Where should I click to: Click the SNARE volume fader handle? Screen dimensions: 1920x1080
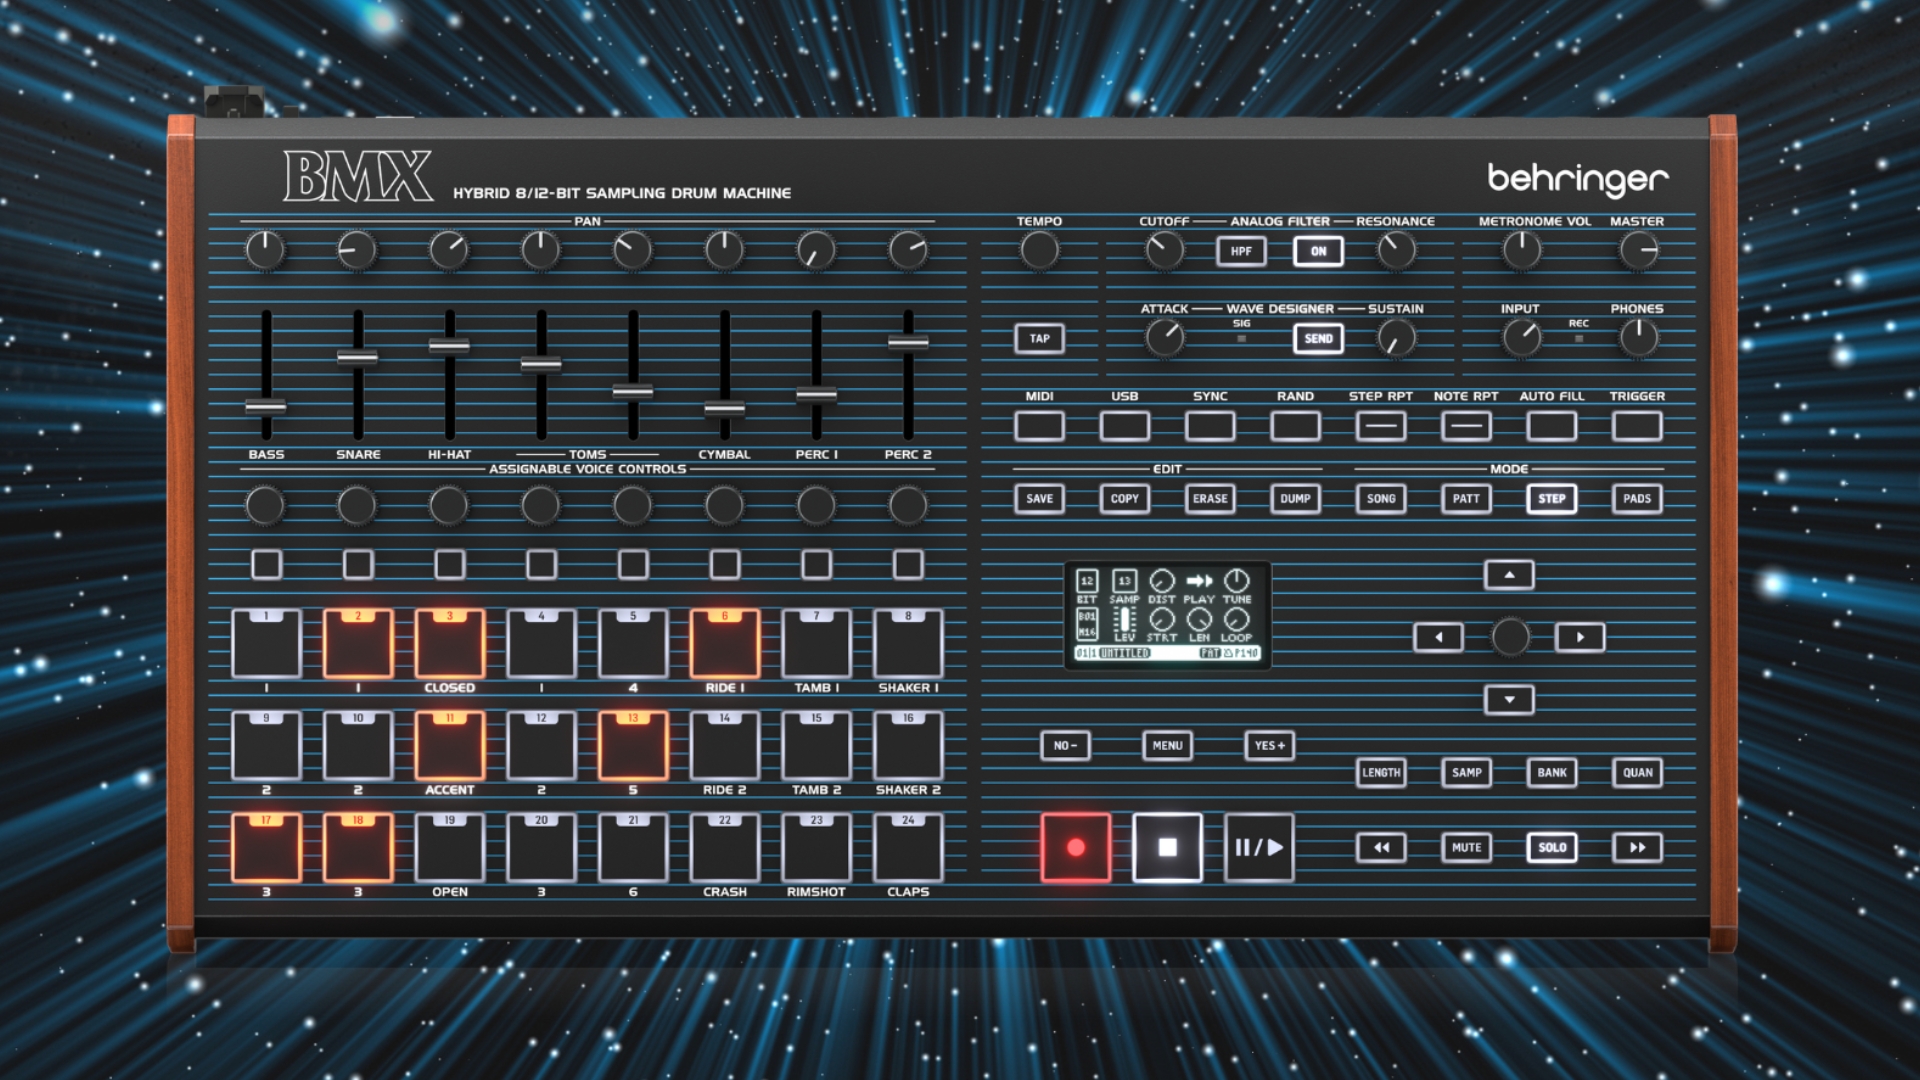tap(358, 357)
